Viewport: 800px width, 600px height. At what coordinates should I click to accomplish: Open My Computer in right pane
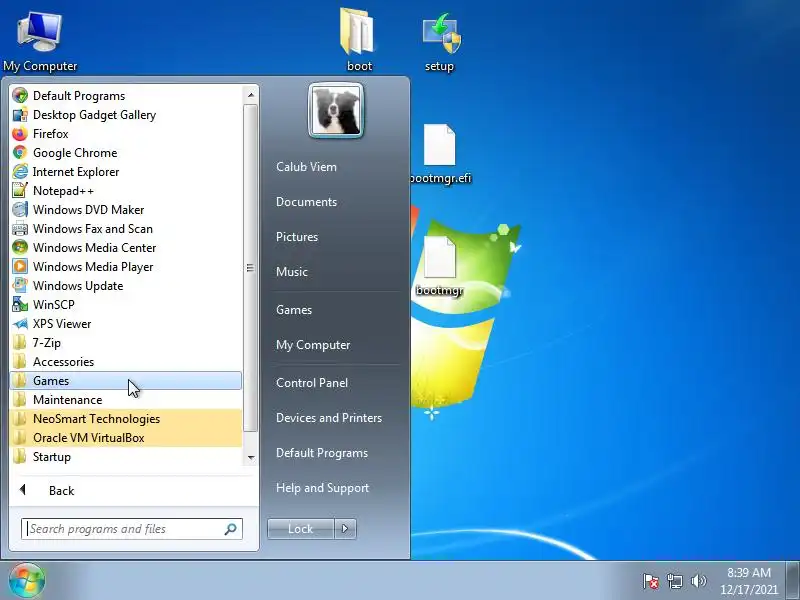pyautogui.click(x=313, y=345)
